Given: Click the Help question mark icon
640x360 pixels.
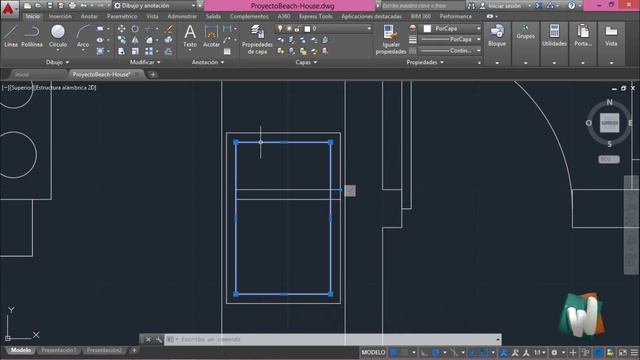Looking at the screenshot, I should coord(571,6).
